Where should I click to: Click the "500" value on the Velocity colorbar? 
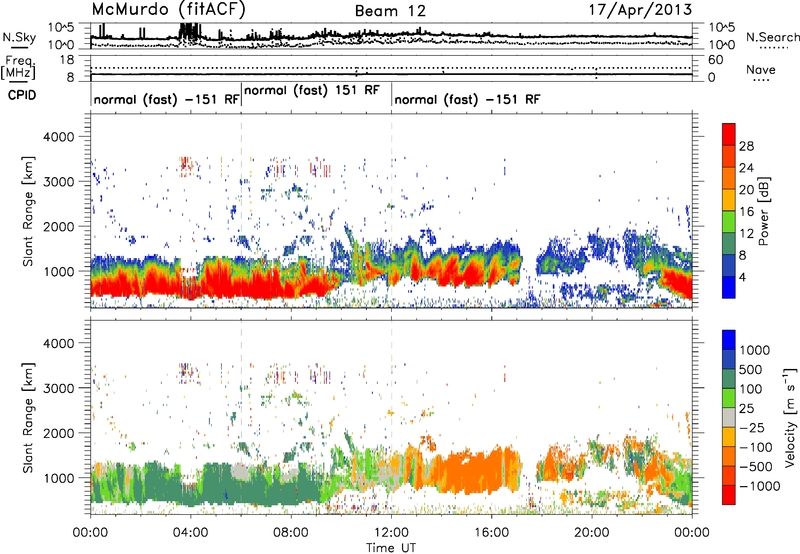pyautogui.click(x=751, y=370)
